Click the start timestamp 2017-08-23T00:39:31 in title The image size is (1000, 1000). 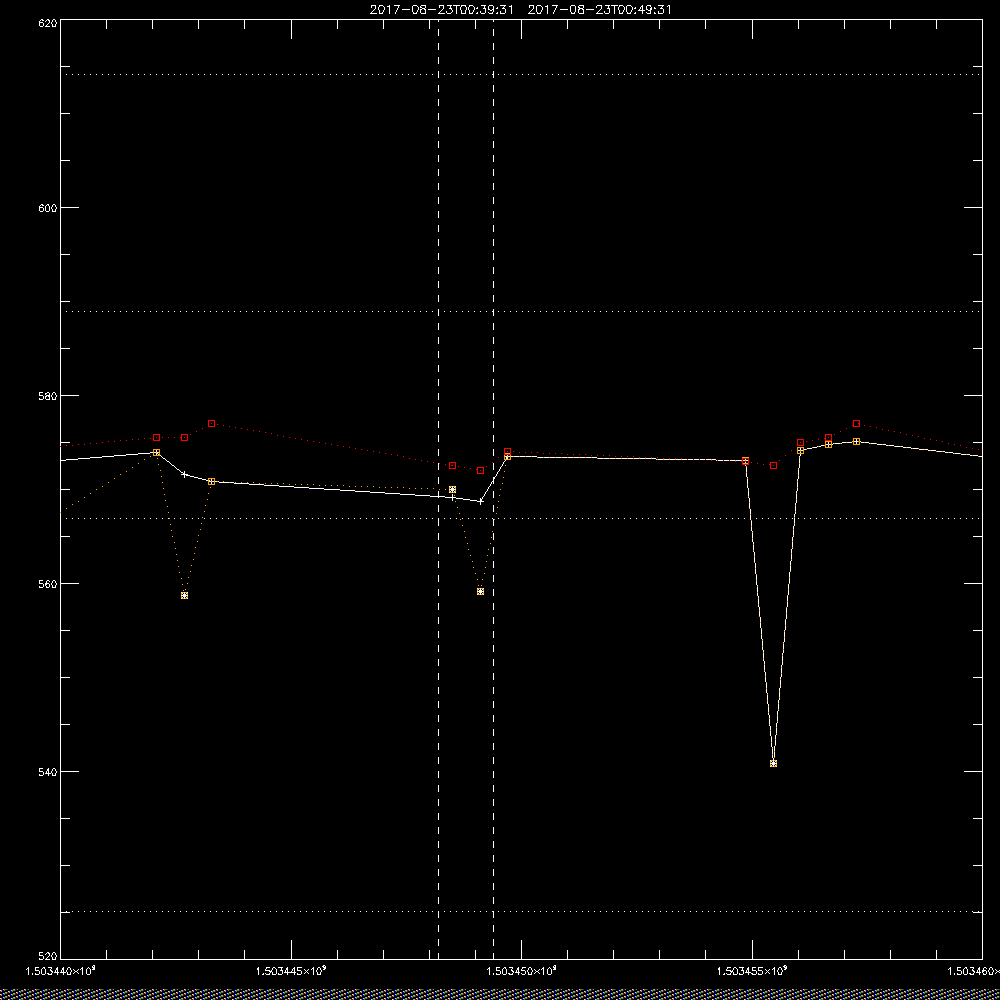pyautogui.click(x=441, y=10)
